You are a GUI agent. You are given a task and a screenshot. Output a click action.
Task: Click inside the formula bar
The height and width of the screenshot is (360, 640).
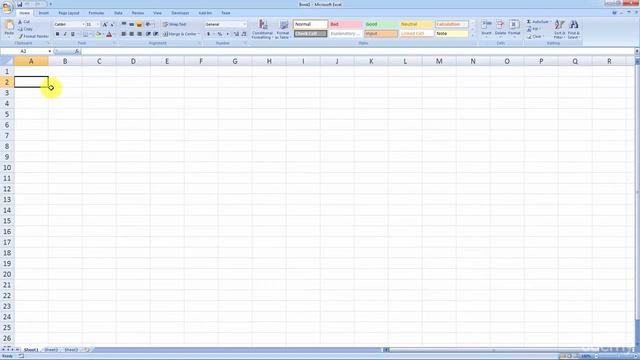tap(358, 51)
